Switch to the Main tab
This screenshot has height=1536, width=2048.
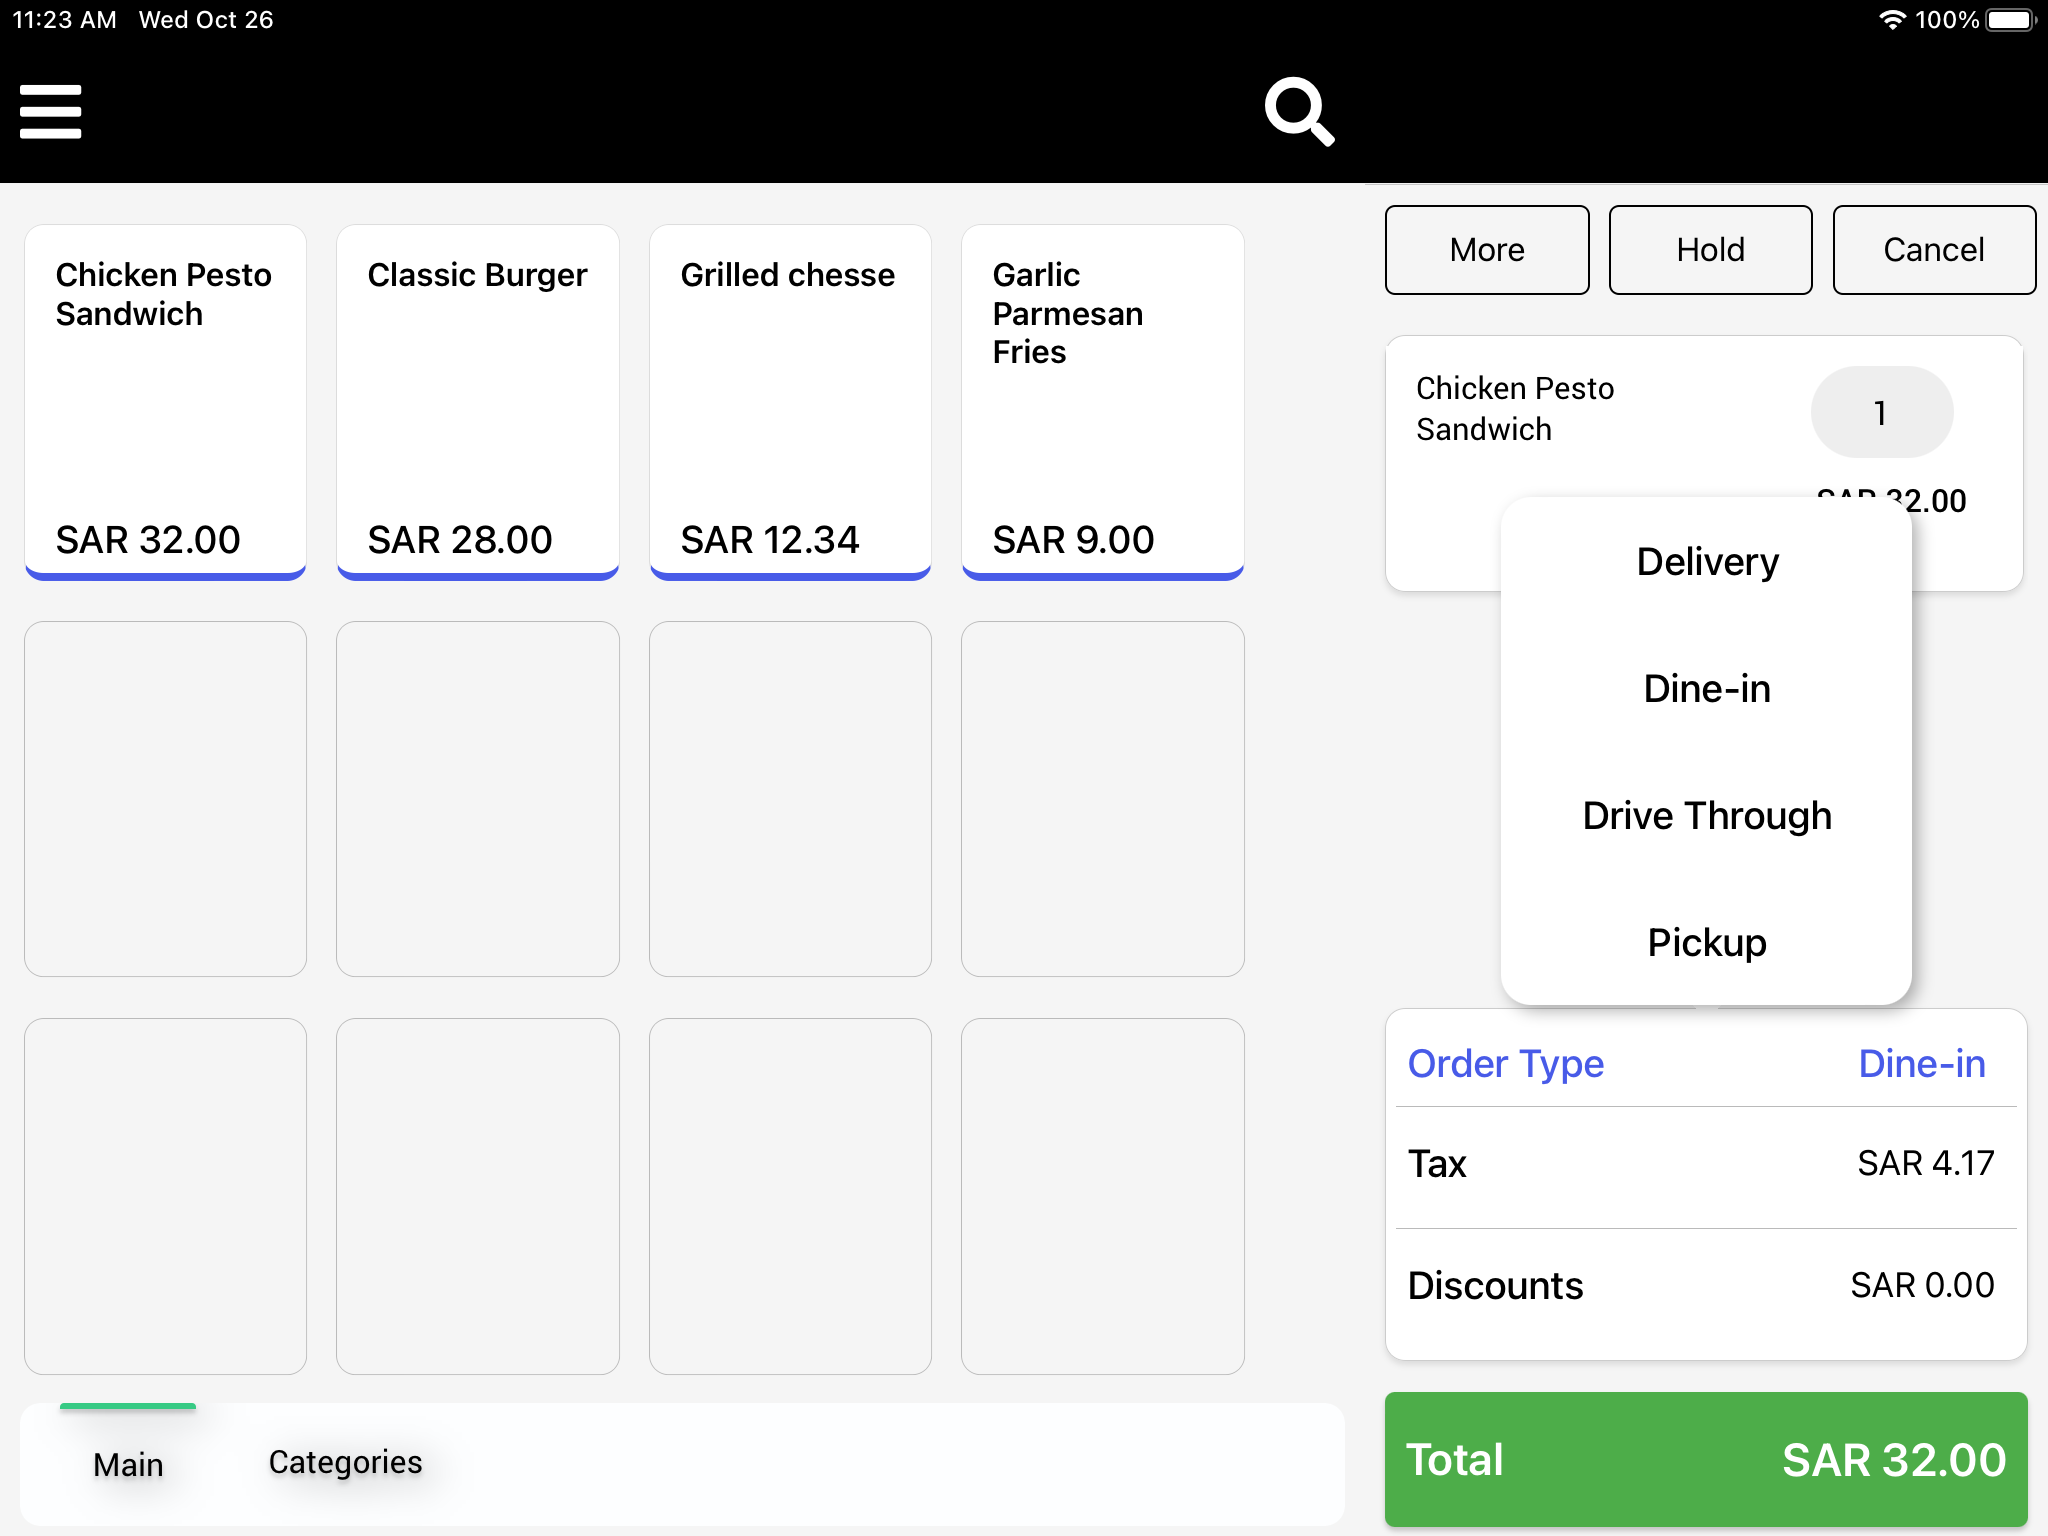pyautogui.click(x=128, y=1465)
